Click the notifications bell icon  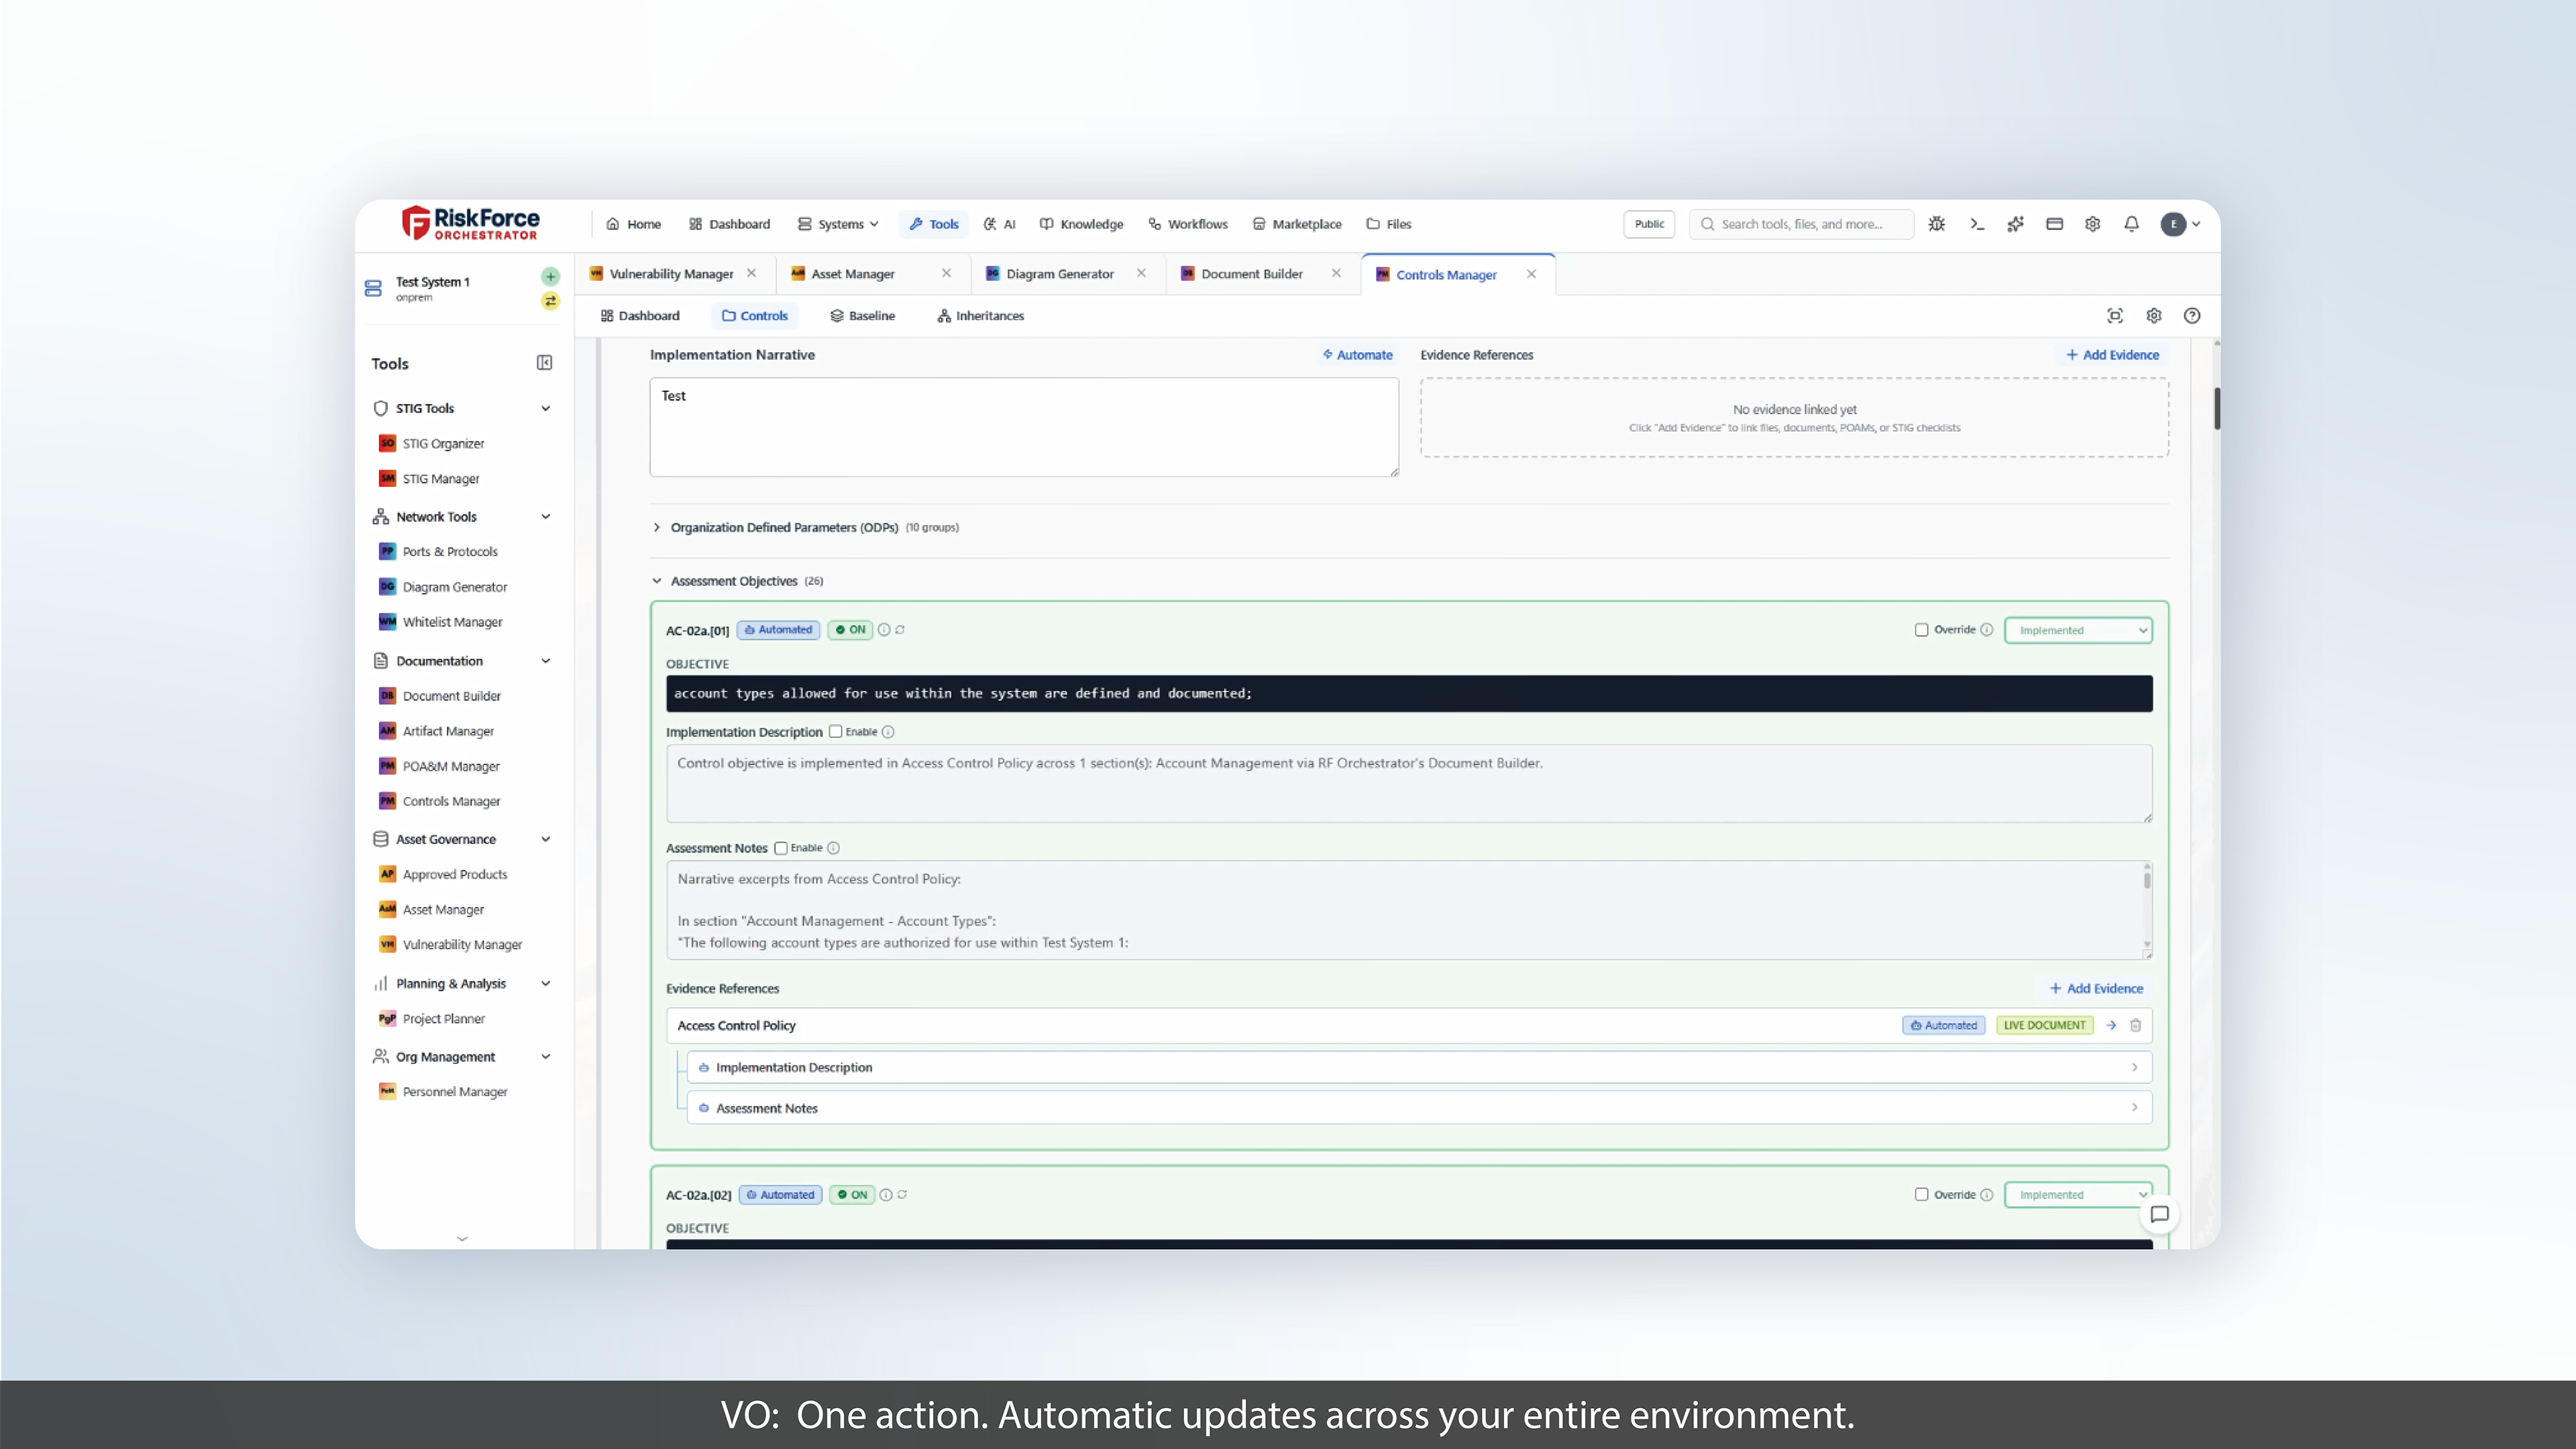[2131, 224]
